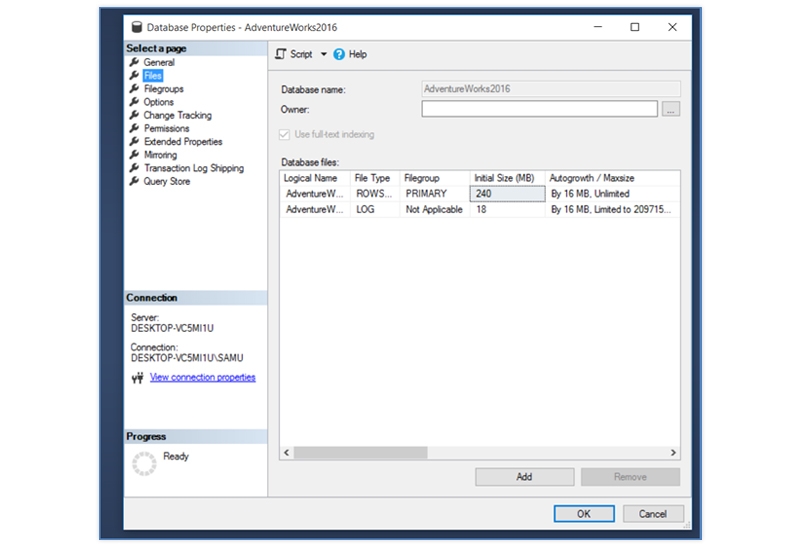Click the wrench icon beside Filegroups
Screen dimensions: 800x548
pos(134,89)
